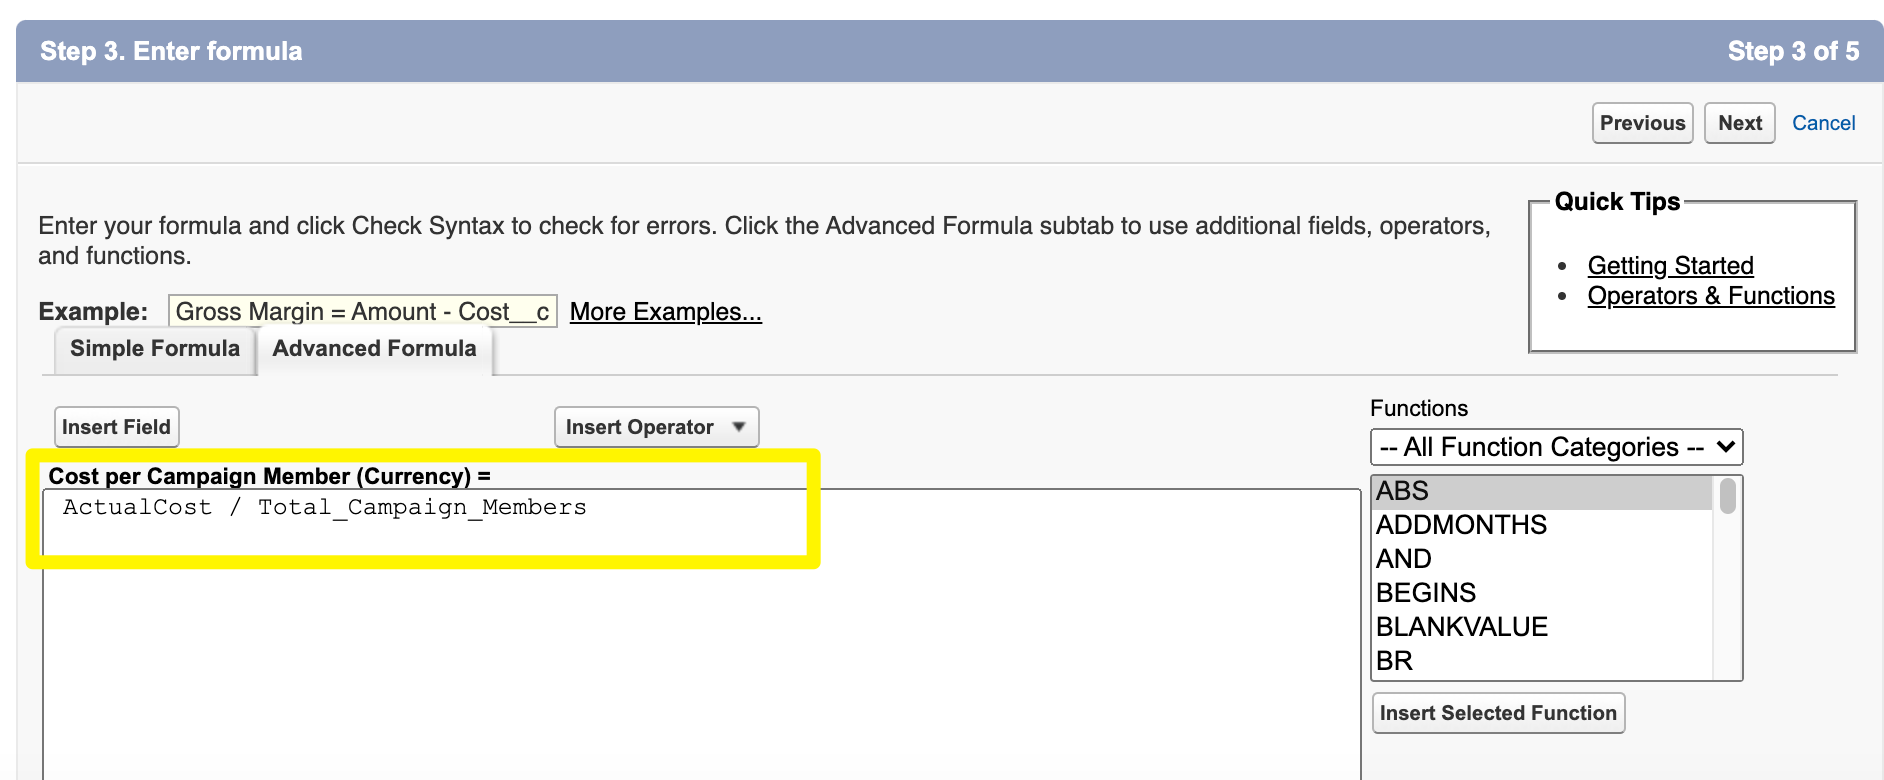Open More Examples link
This screenshot has width=1884, height=780.
pyautogui.click(x=665, y=312)
